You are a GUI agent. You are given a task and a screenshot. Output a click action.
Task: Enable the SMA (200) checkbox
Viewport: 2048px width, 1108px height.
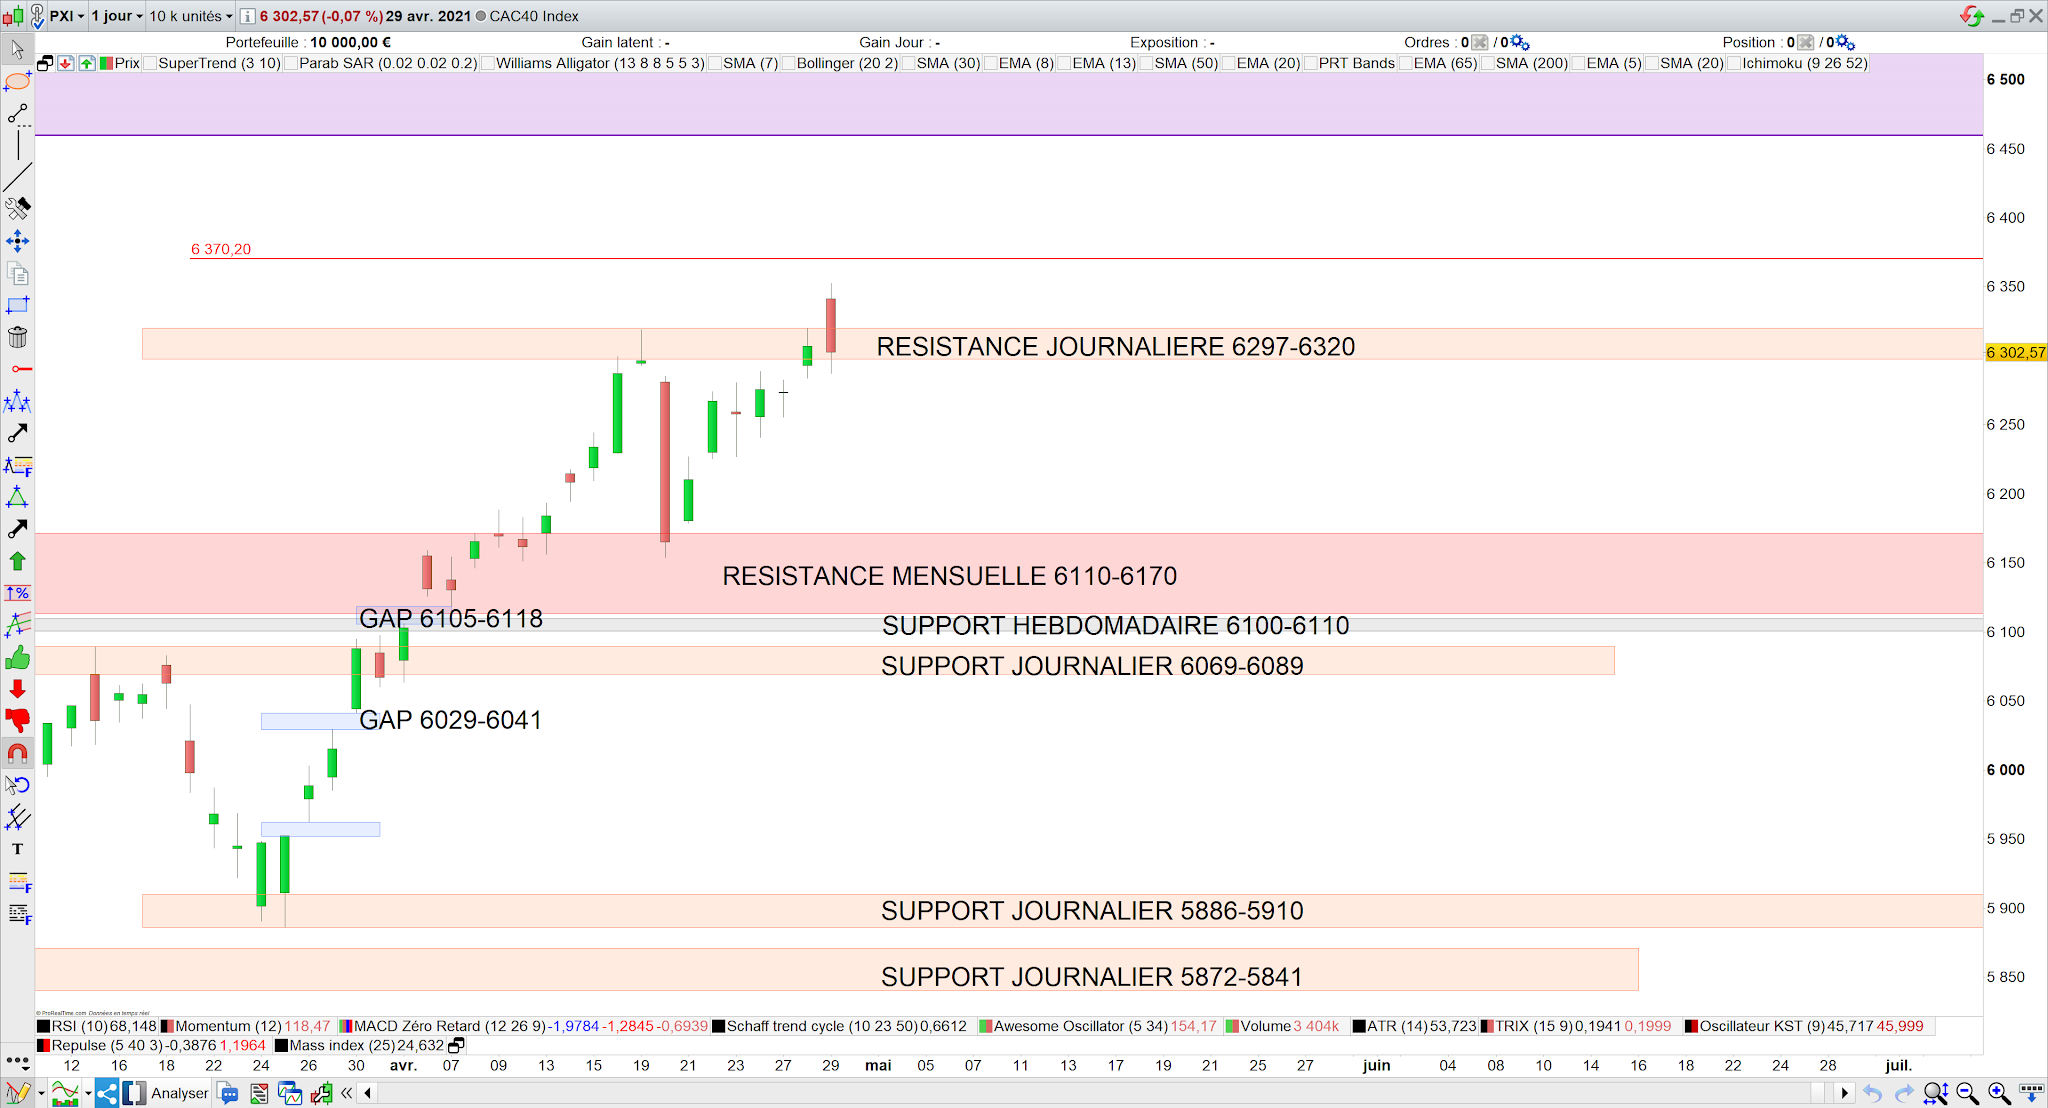[x=1487, y=63]
